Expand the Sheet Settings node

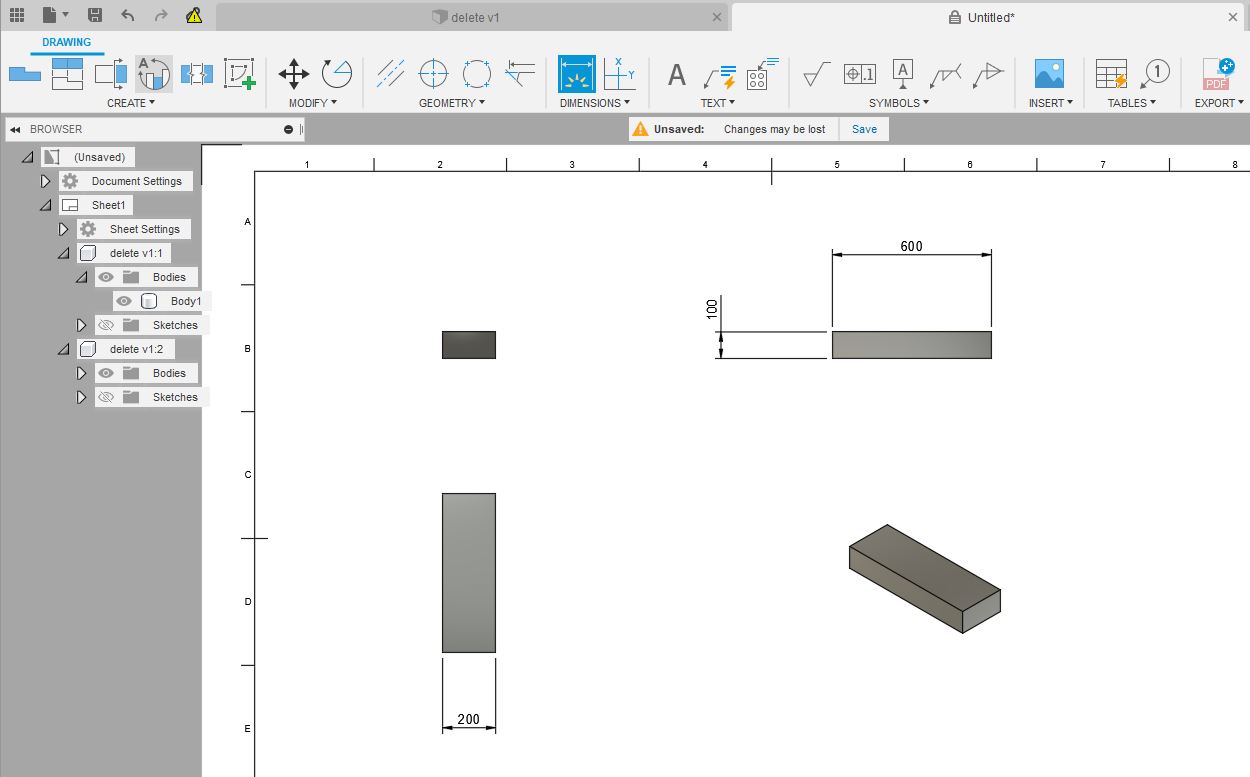coord(63,229)
